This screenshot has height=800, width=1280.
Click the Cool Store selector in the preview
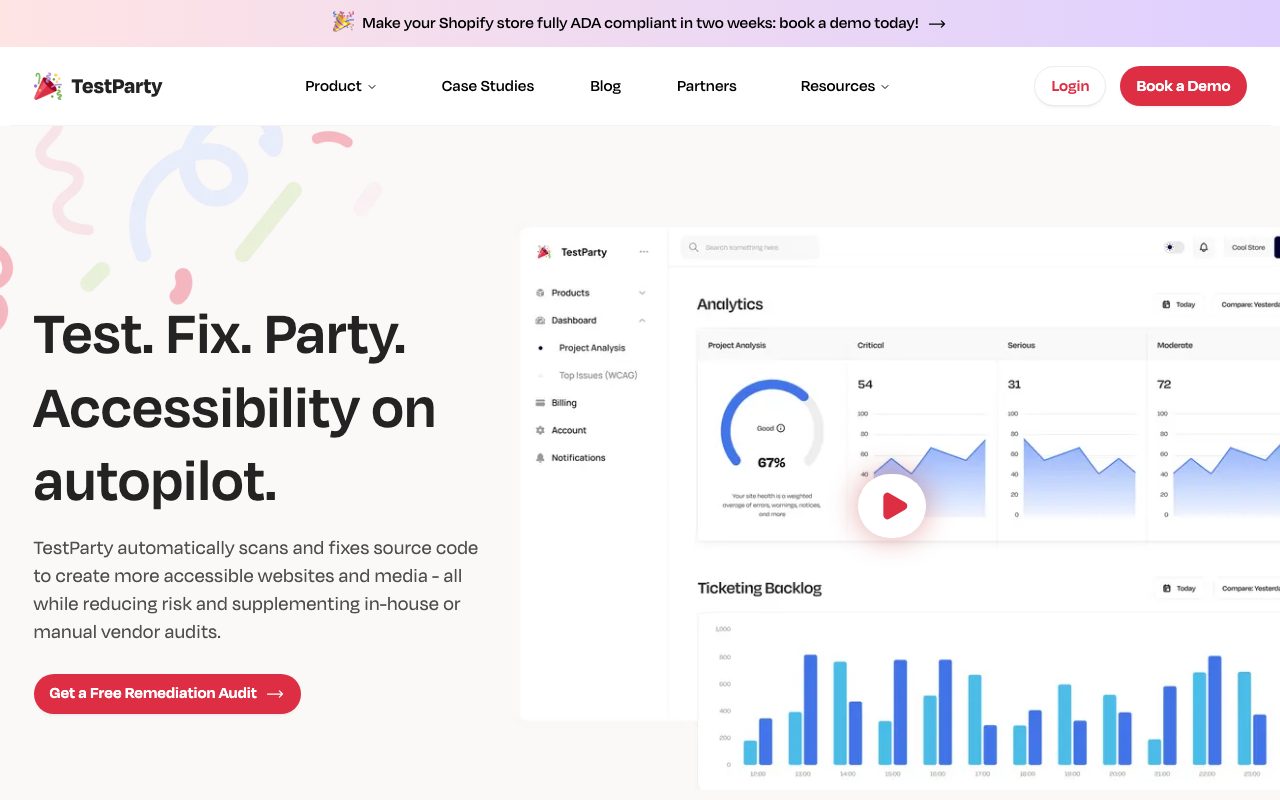1248,247
